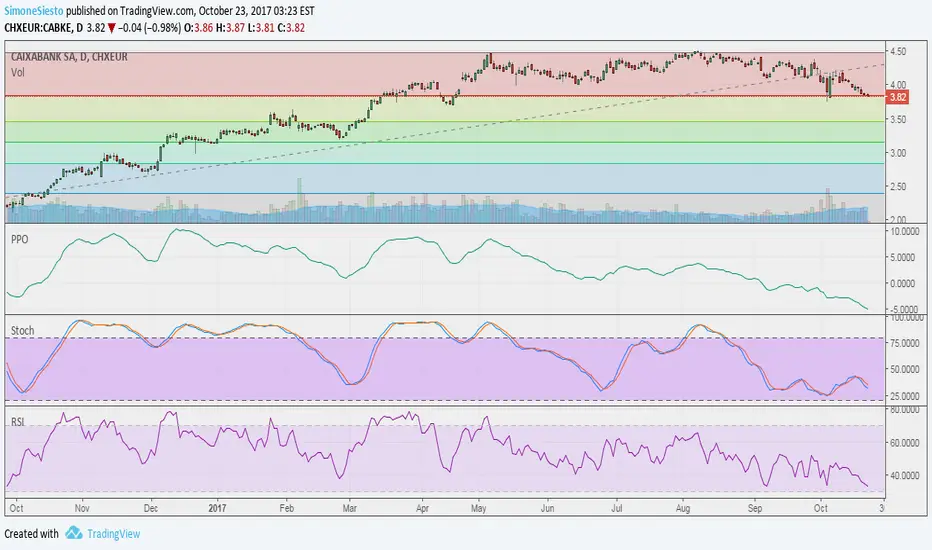Click the H:3.87 high price value
Screen dimensions: 932x550
click(x=229, y=28)
